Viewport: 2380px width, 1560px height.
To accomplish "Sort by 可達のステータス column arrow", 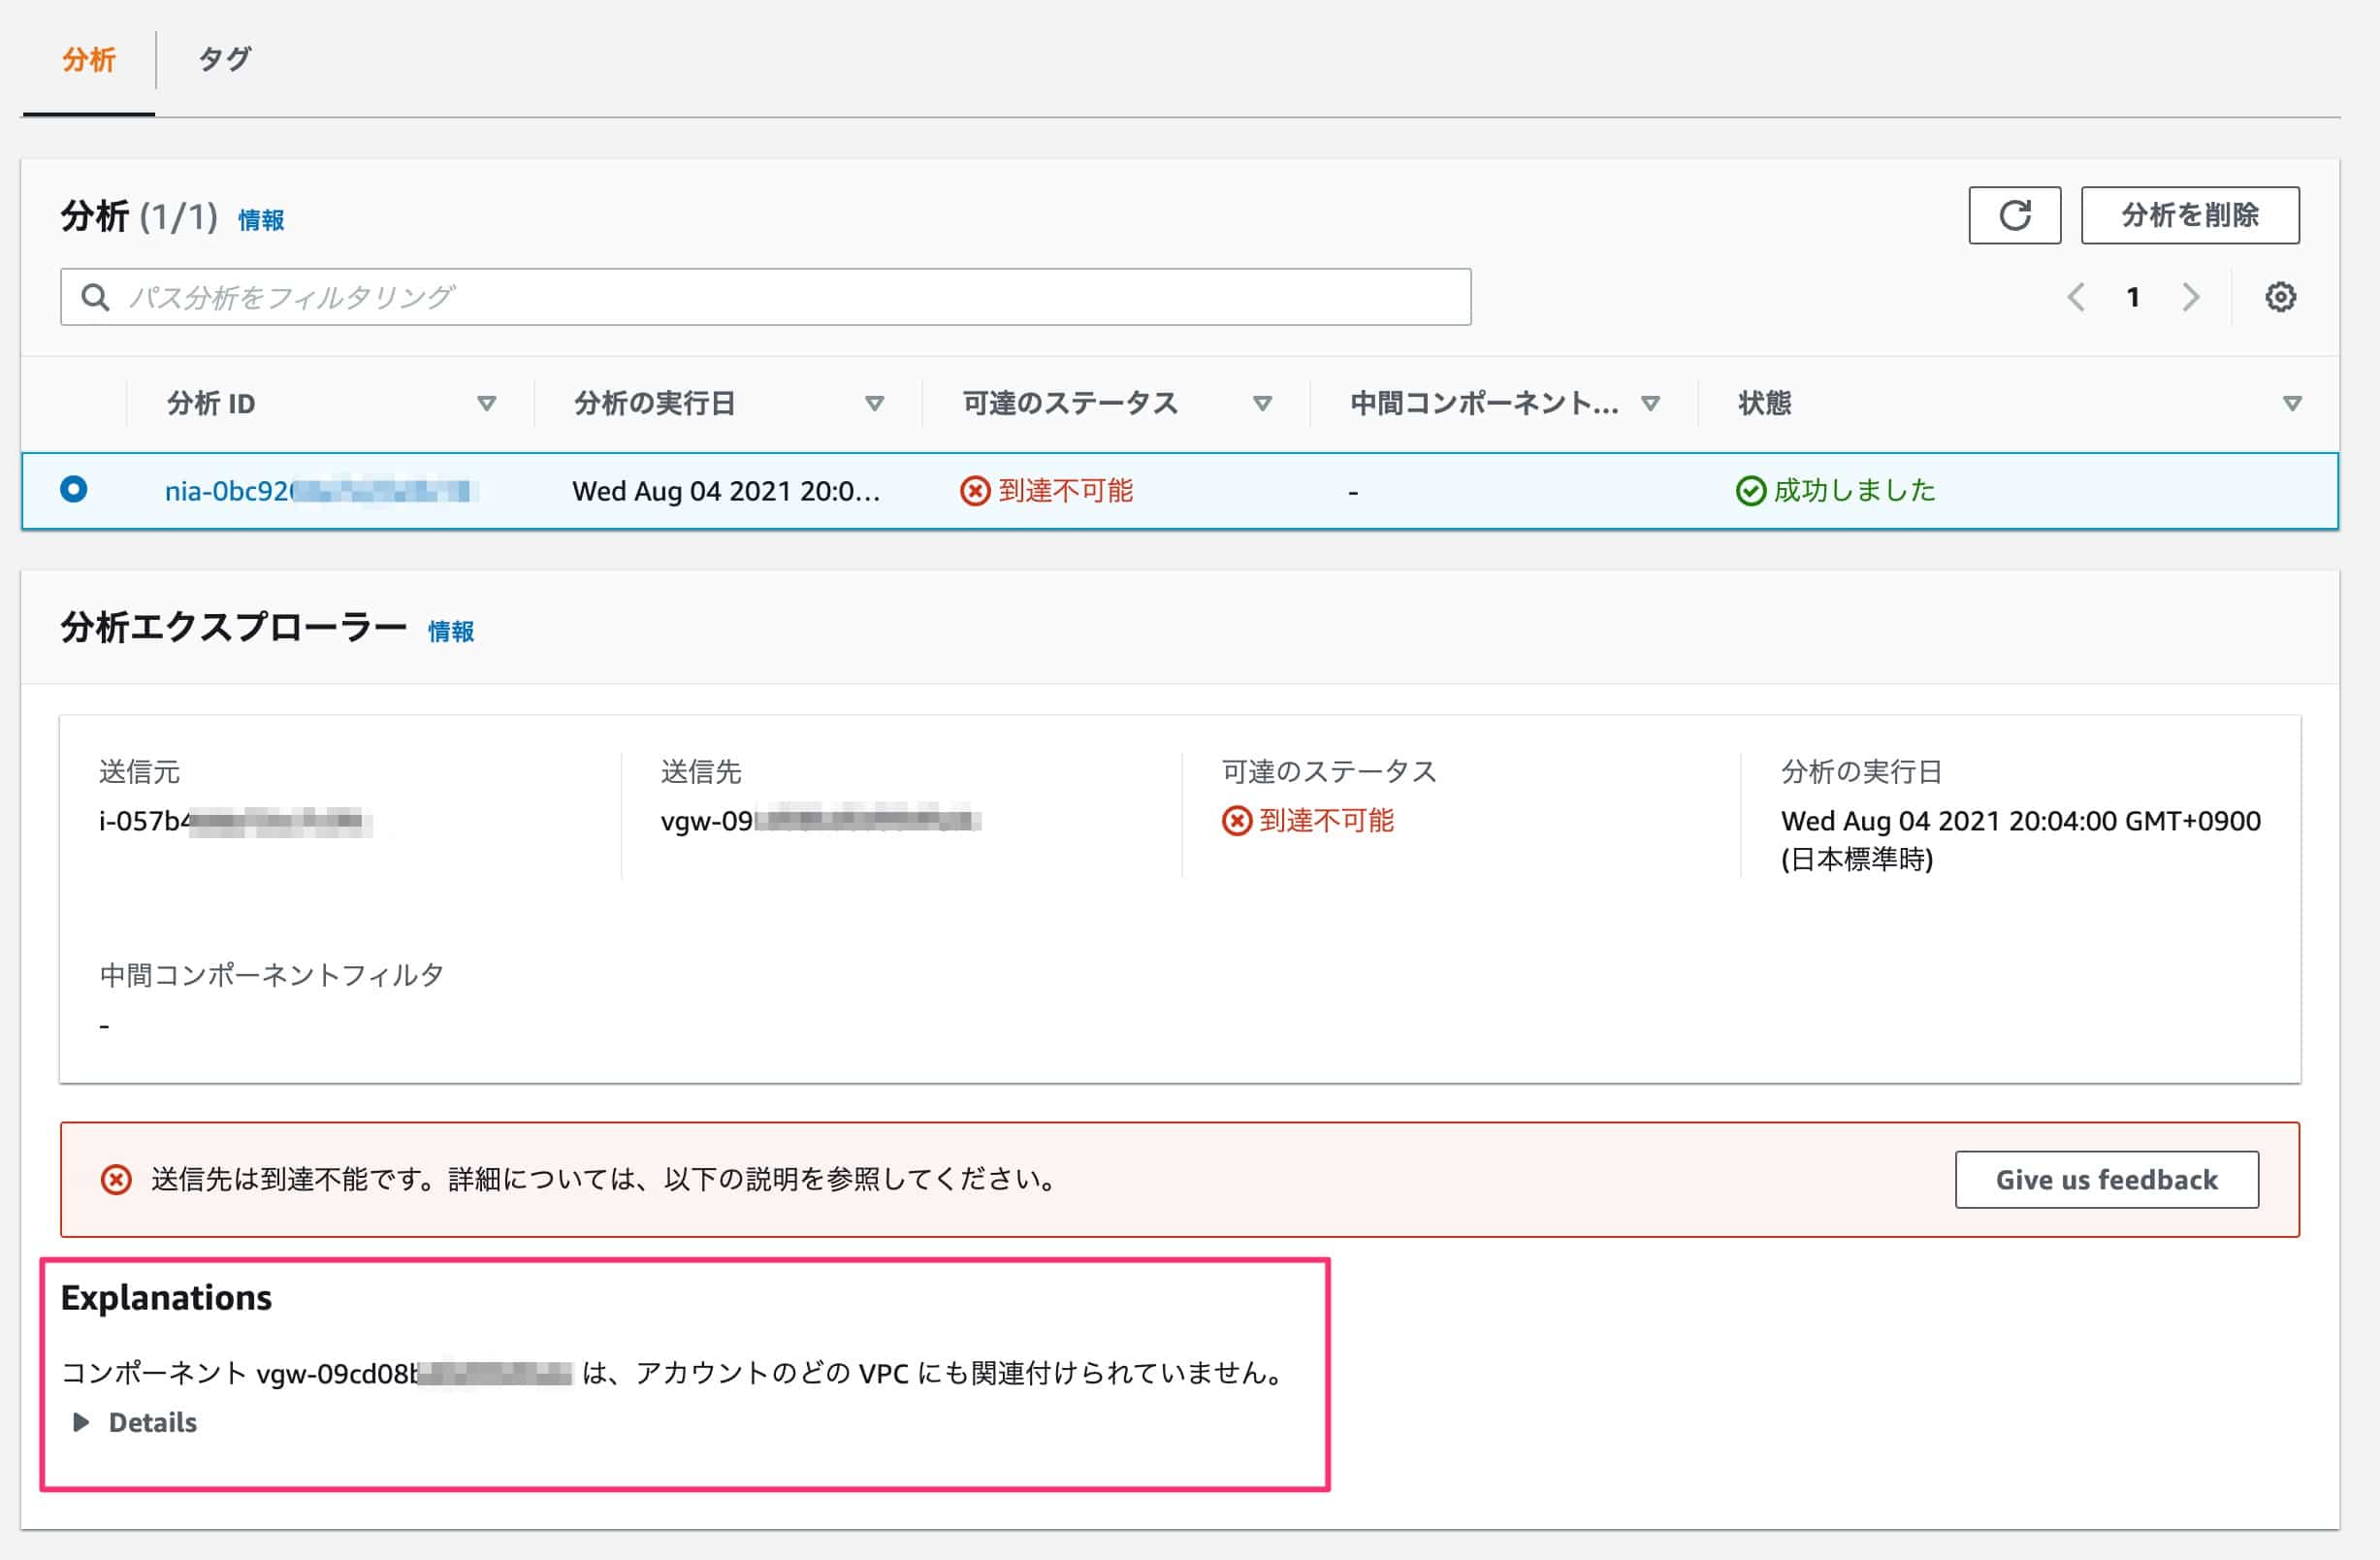I will click(x=1262, y=403).
